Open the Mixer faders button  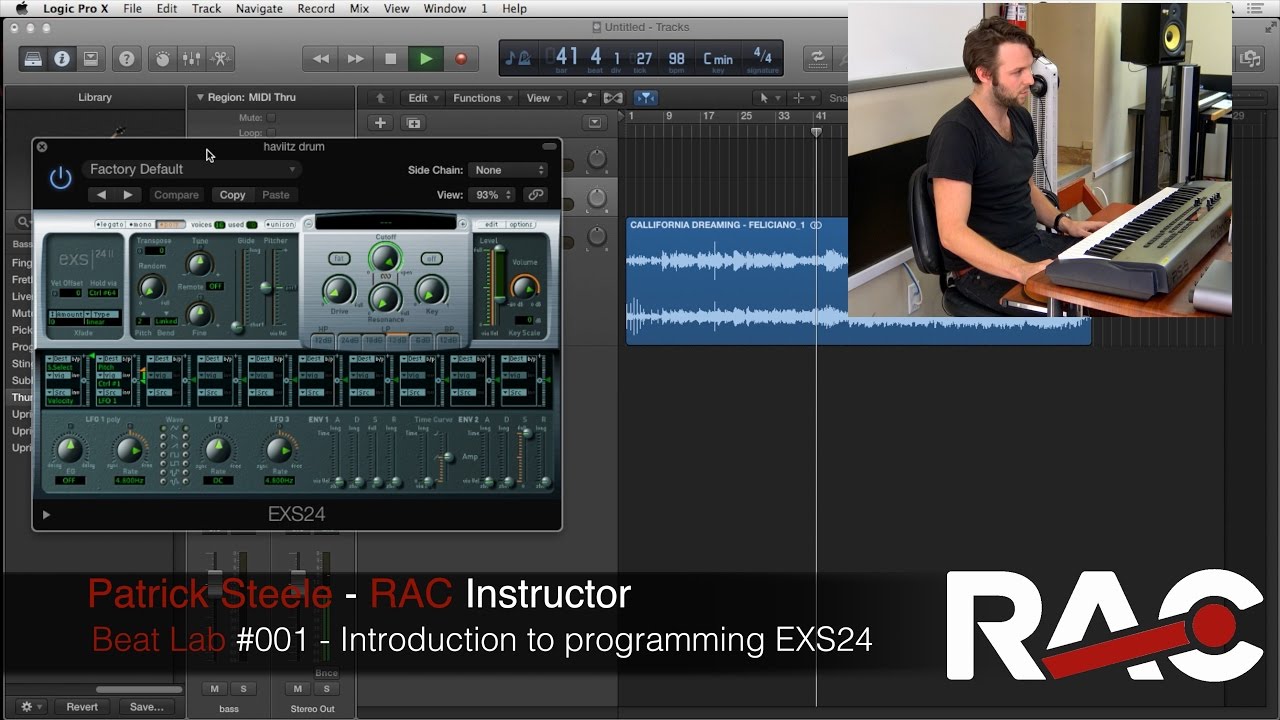[x=191, y=59]
